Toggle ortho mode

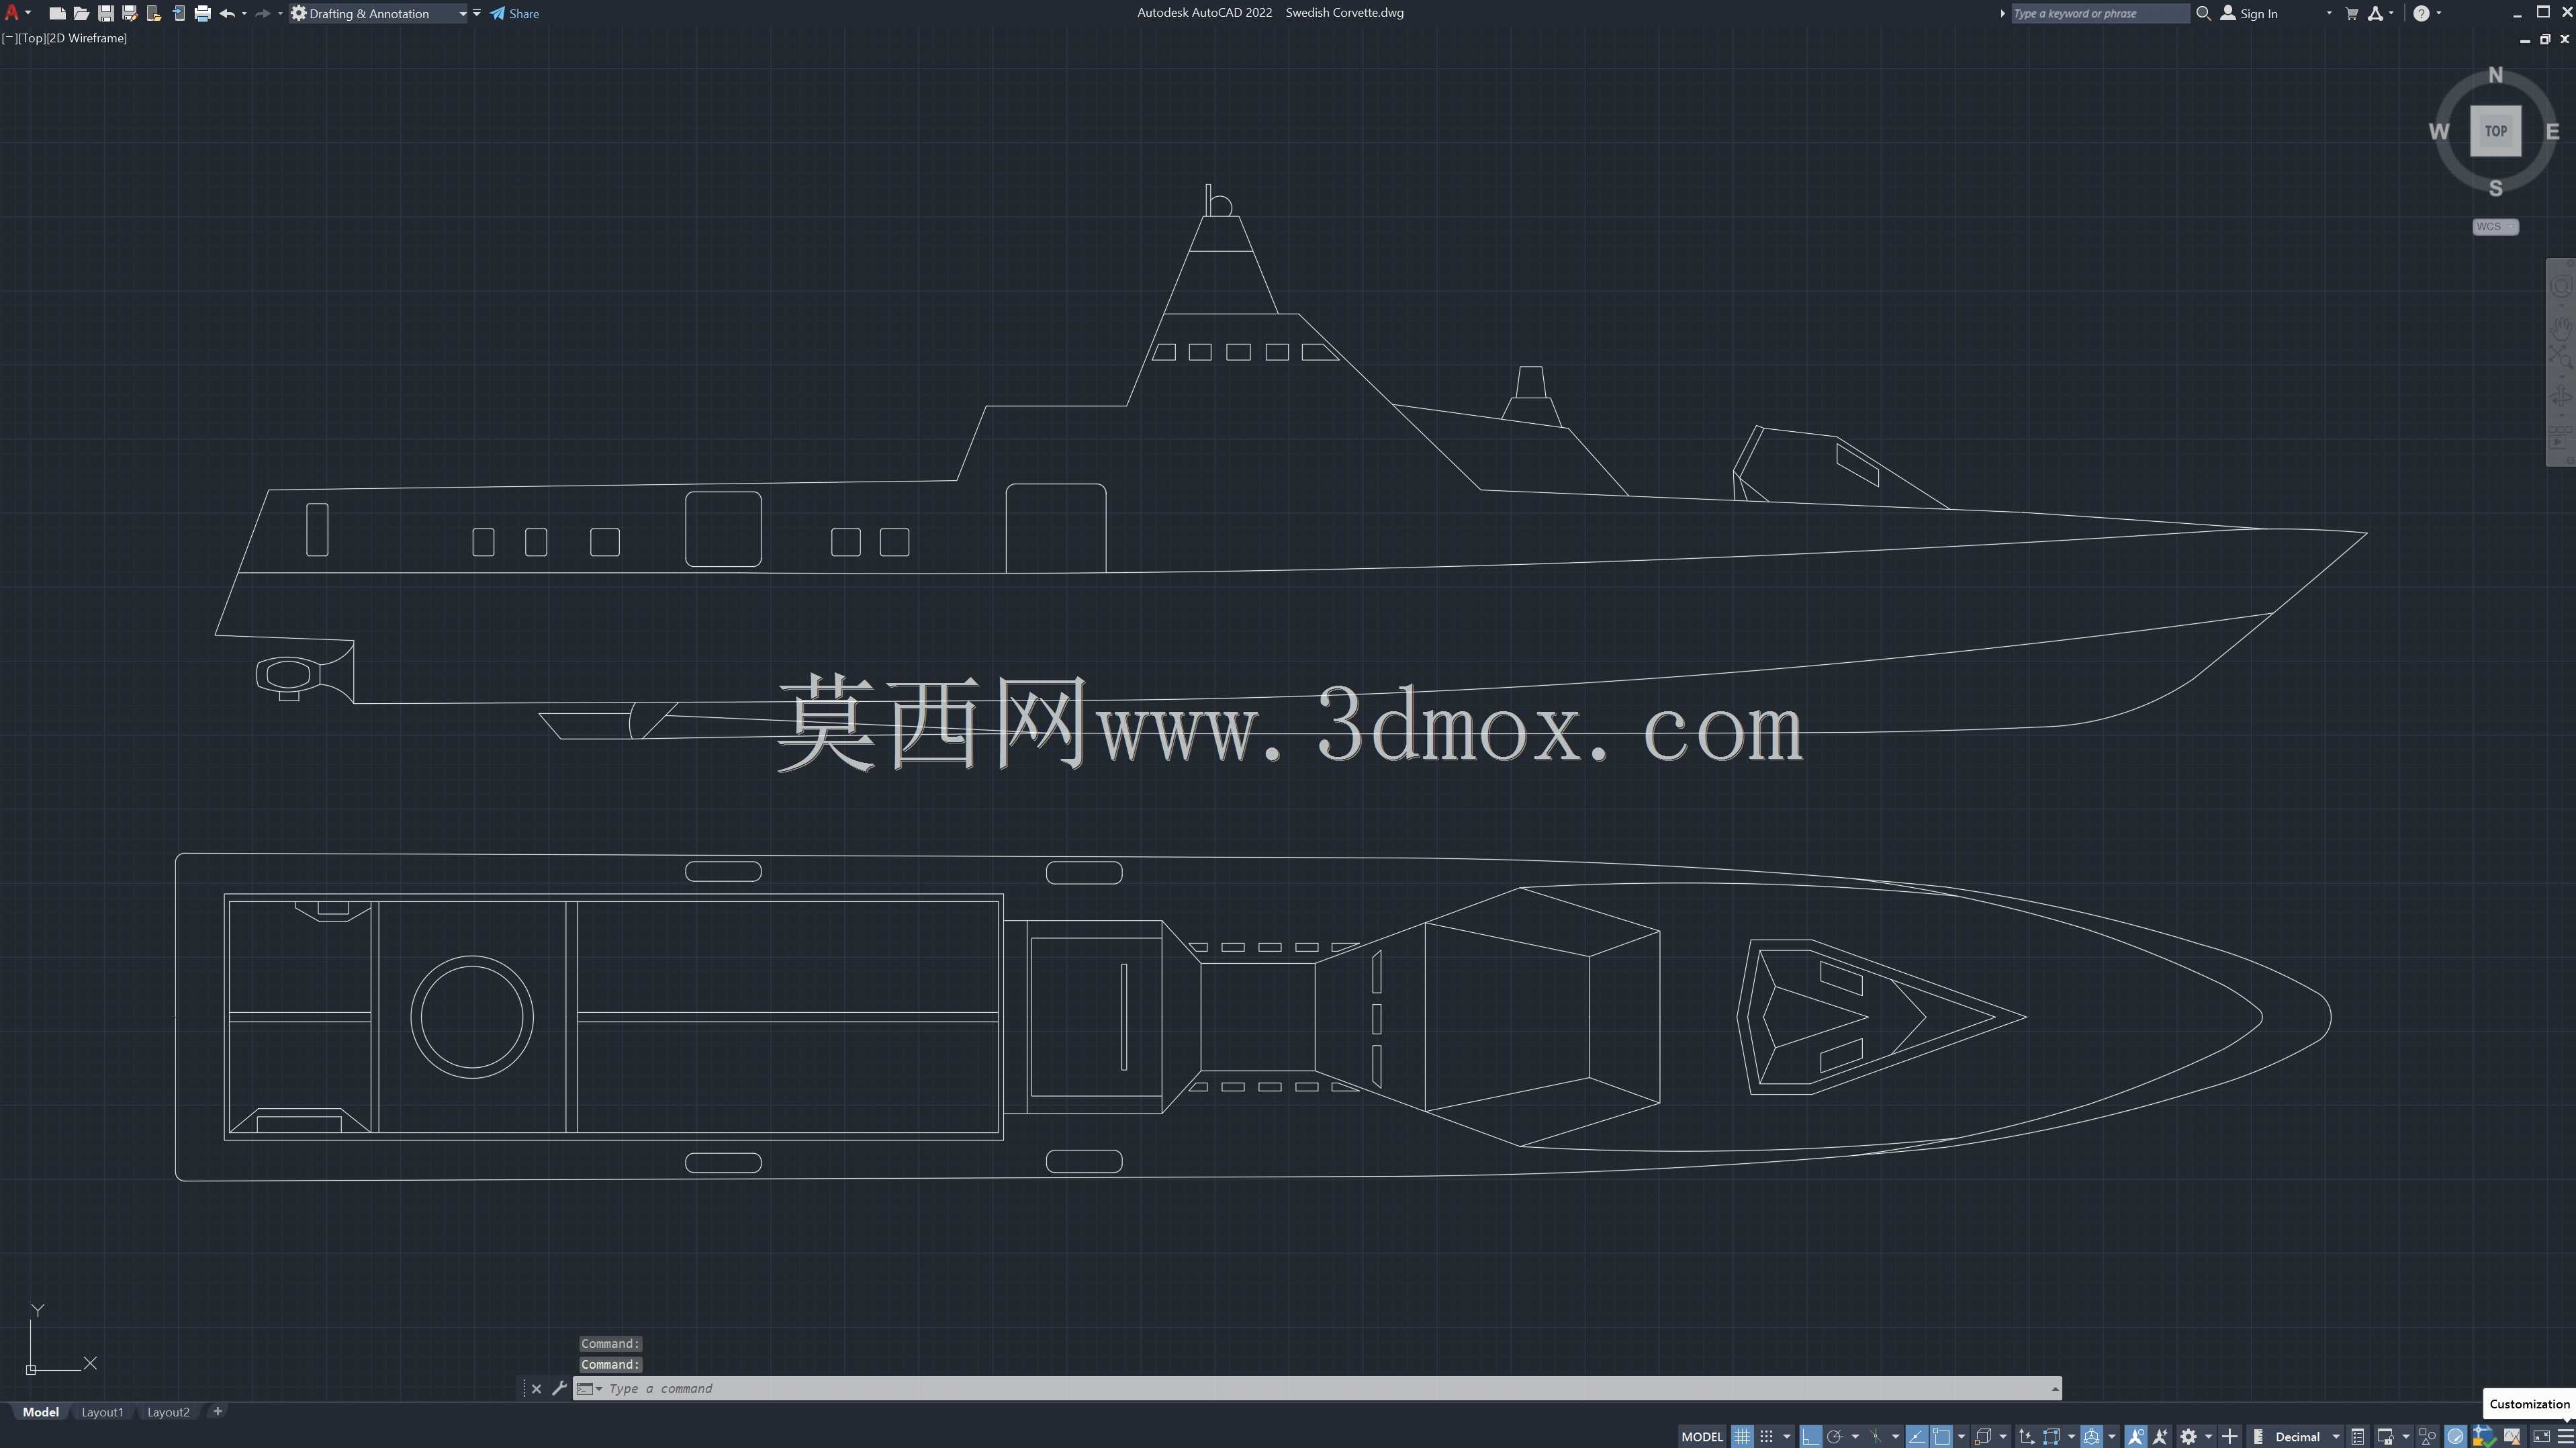pyautogui.click(x=1810, y=1437)
